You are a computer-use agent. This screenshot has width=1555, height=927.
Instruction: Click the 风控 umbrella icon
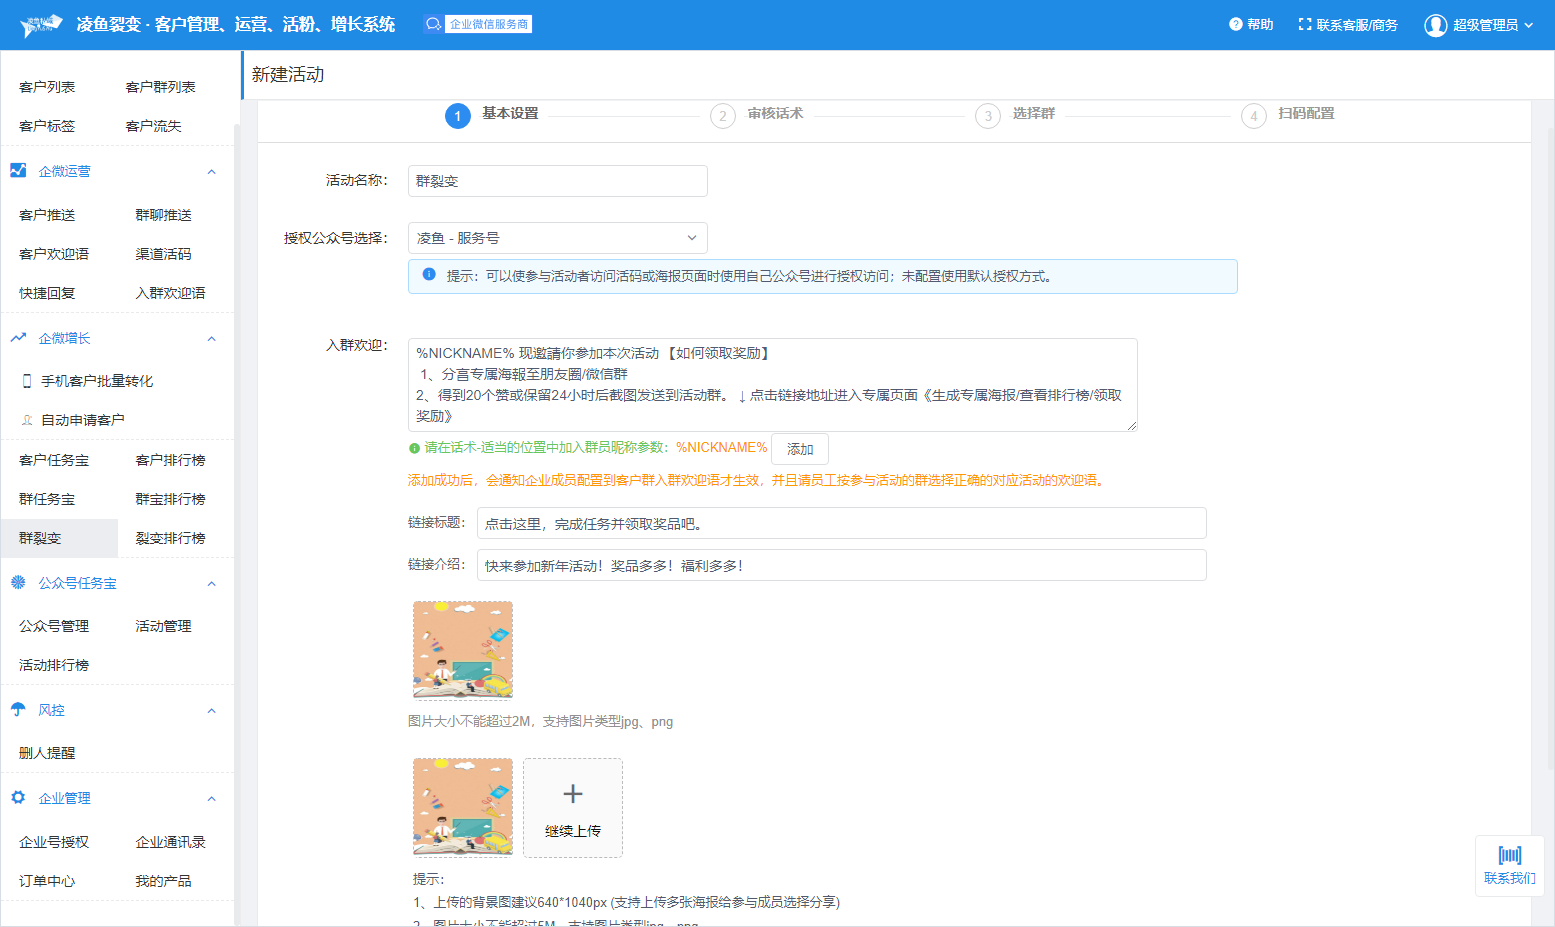pos(18,710)
